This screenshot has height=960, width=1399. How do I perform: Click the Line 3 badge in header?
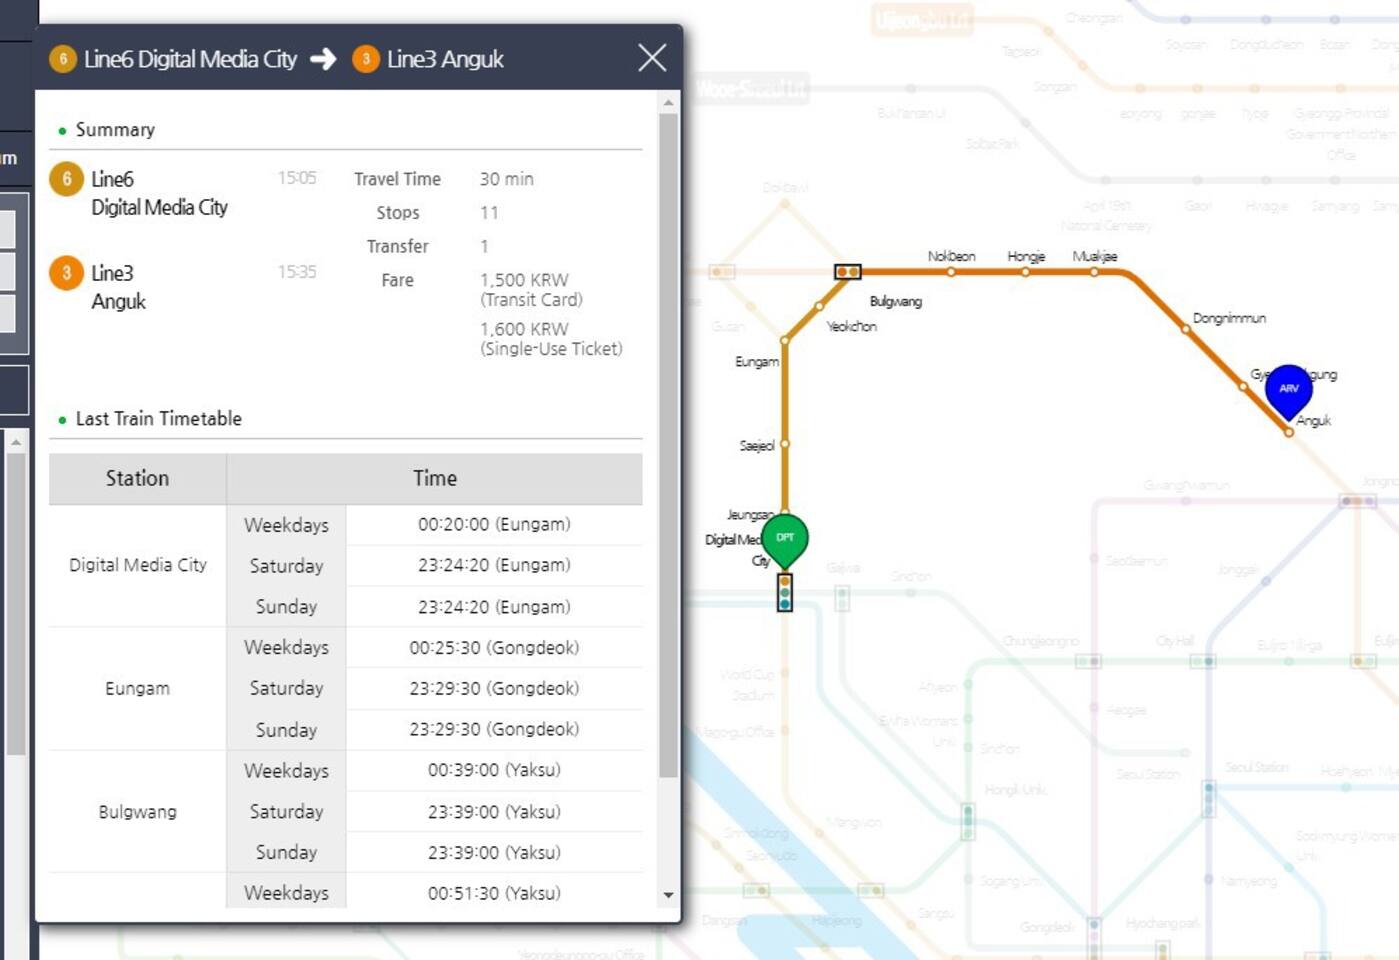tap(366, 59)
